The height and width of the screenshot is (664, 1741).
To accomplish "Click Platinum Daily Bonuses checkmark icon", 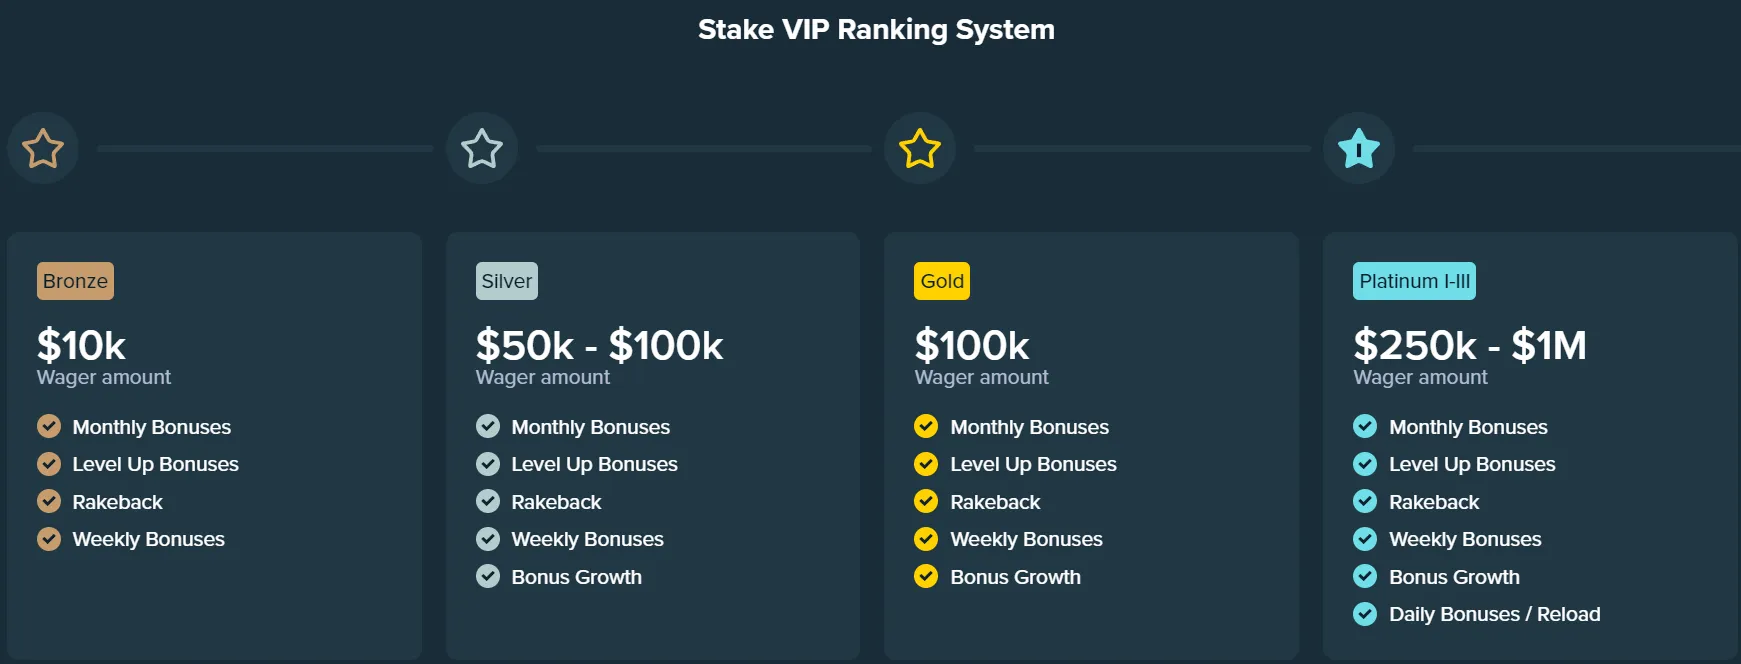I will (x=1365, y=614).
